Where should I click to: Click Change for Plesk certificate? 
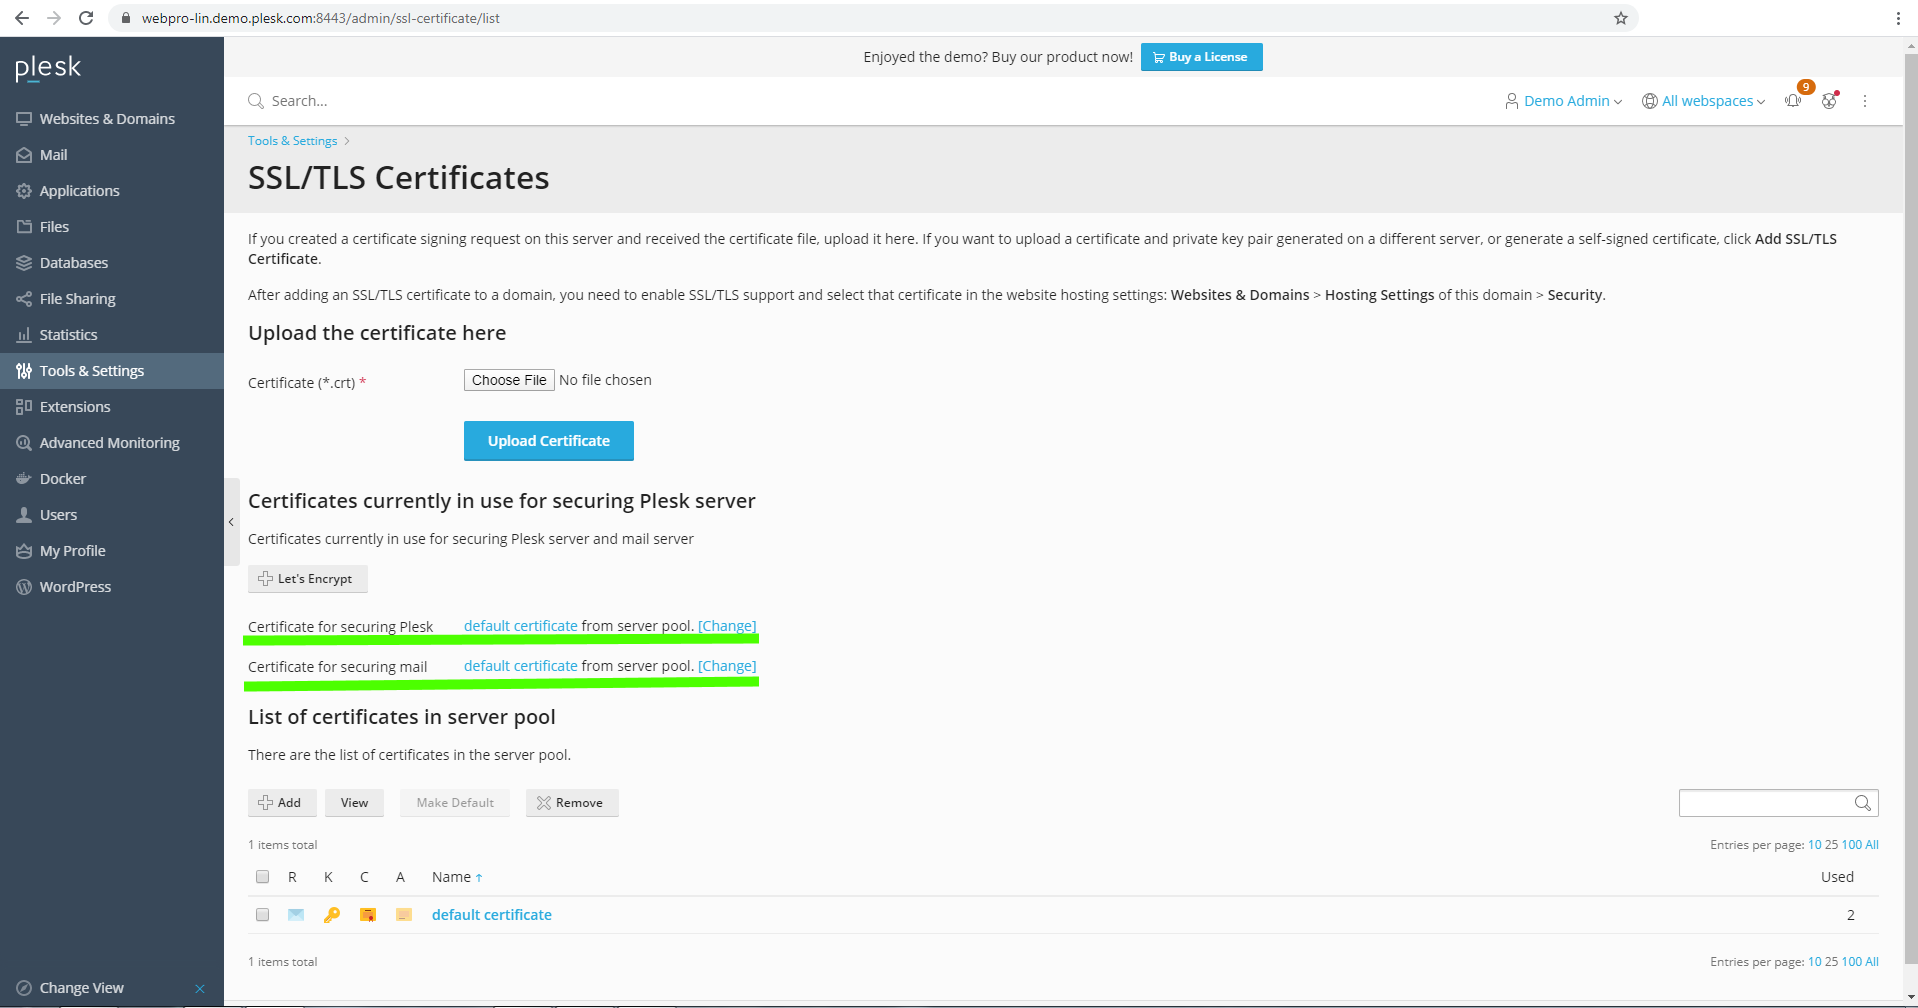(727, 626)
